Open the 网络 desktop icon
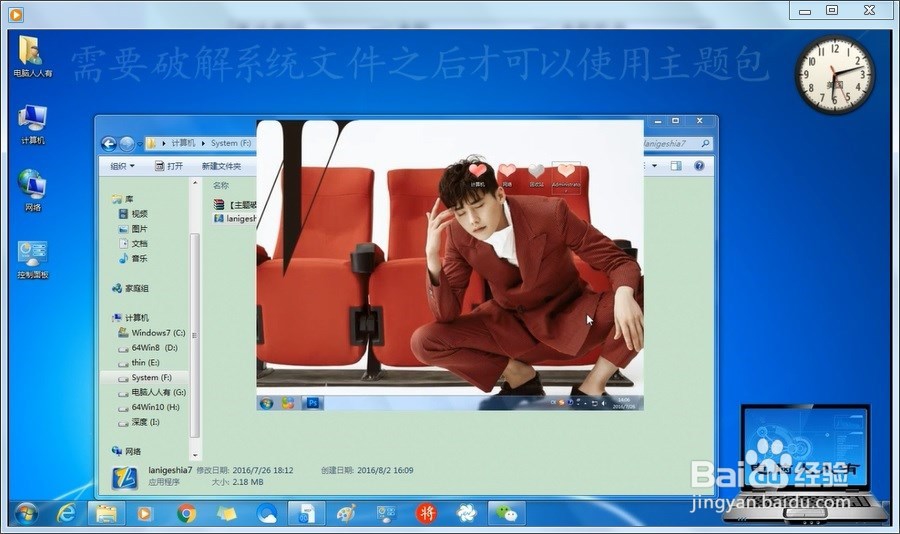 32,190
